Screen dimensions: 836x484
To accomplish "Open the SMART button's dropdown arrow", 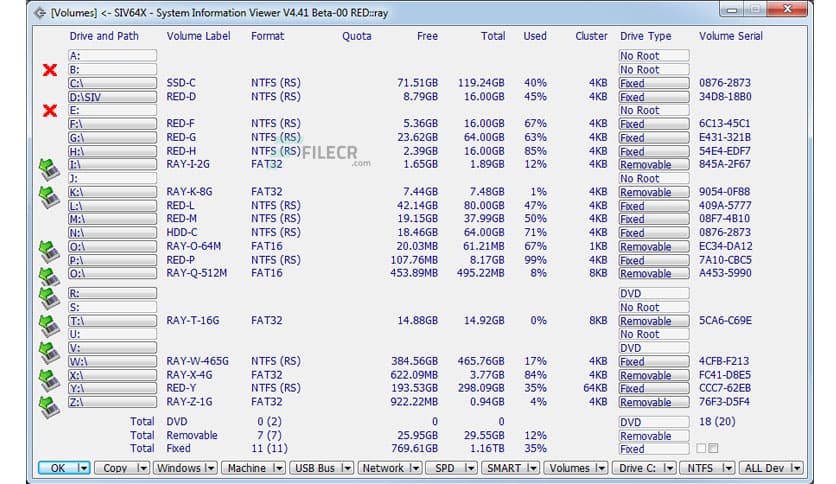I will (x=532, y=468).
